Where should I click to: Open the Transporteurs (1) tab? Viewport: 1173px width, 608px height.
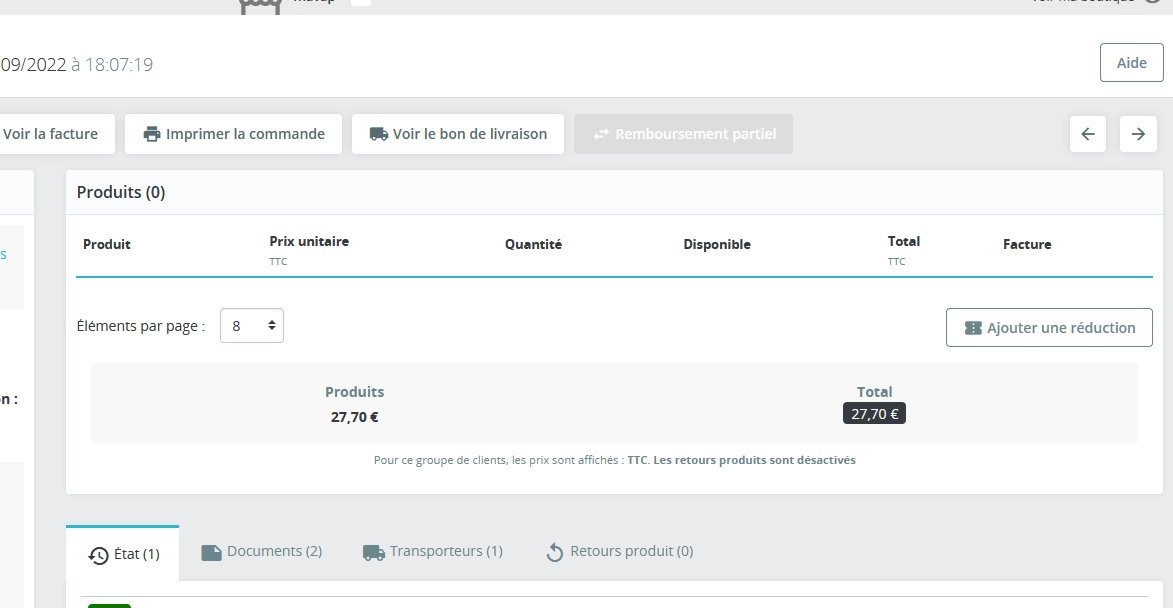(432, 552)
